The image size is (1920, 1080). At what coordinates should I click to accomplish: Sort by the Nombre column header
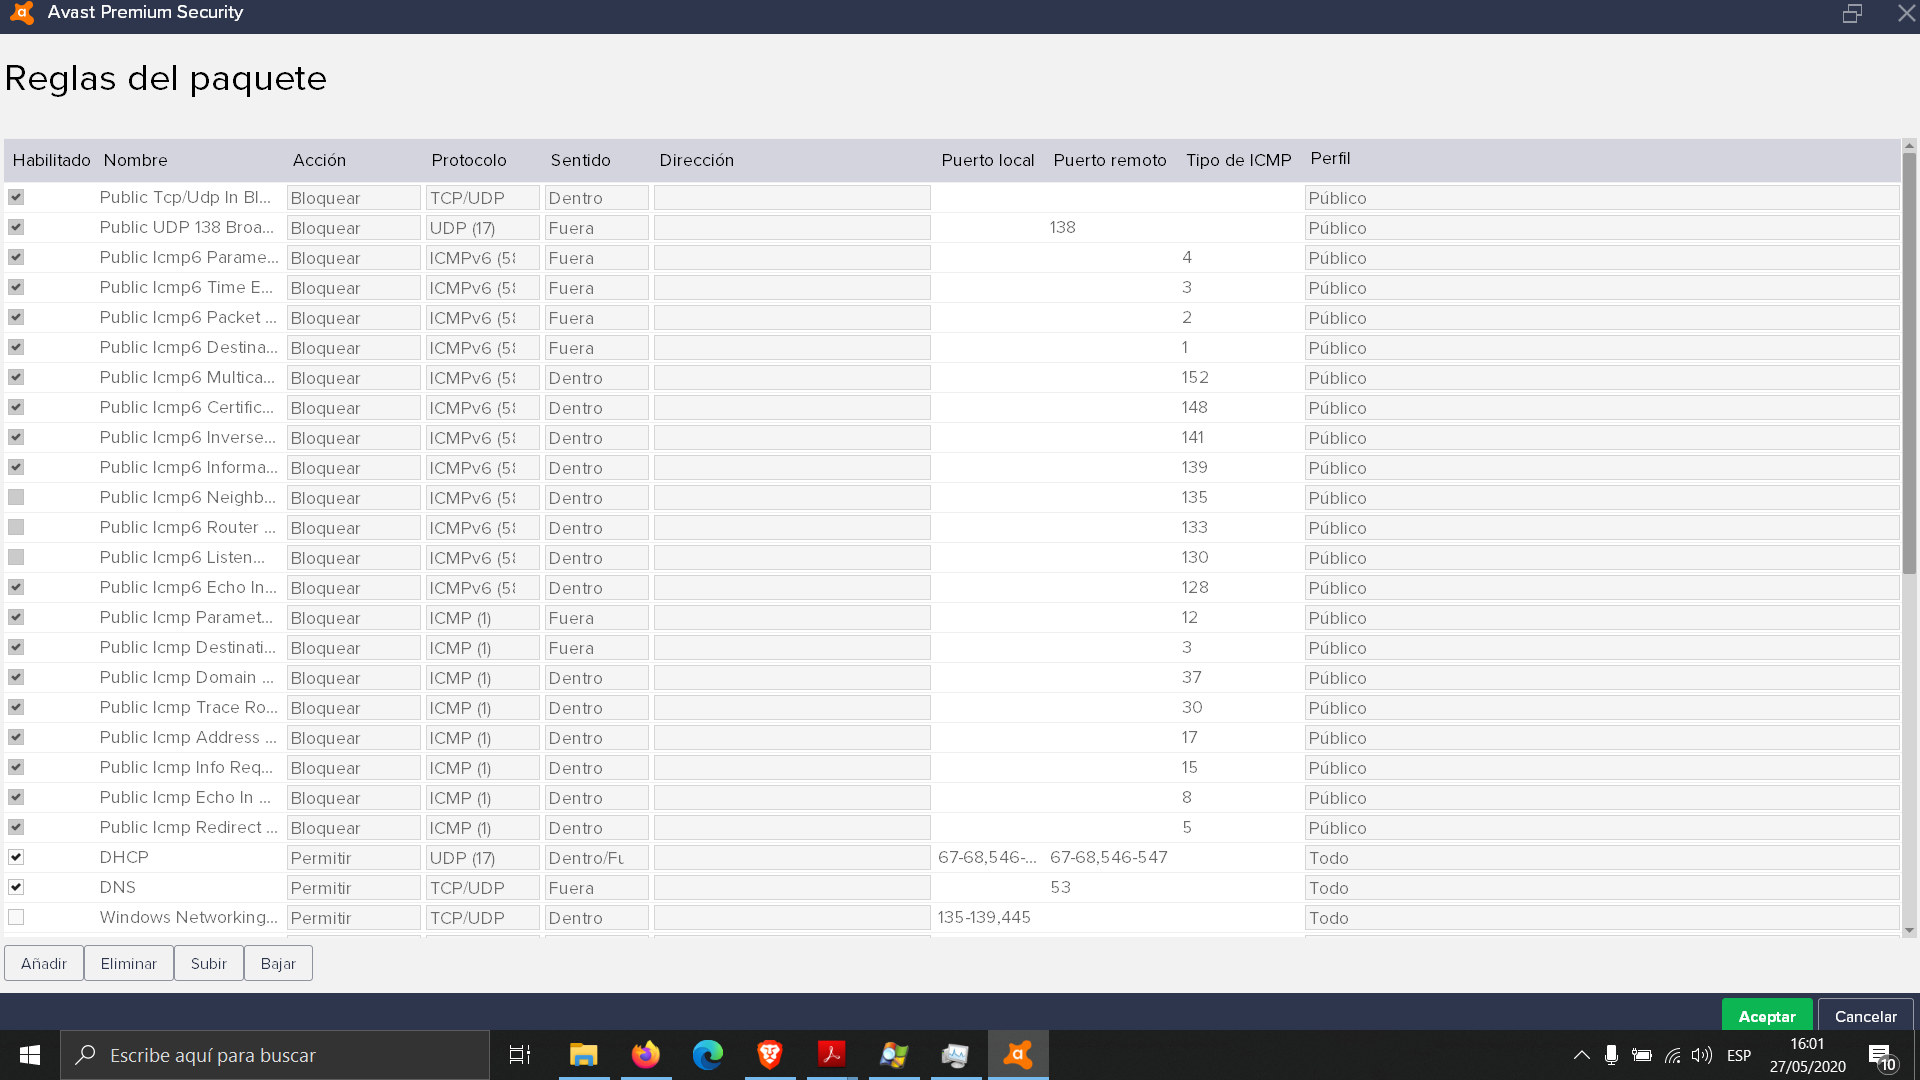point(135,160)
